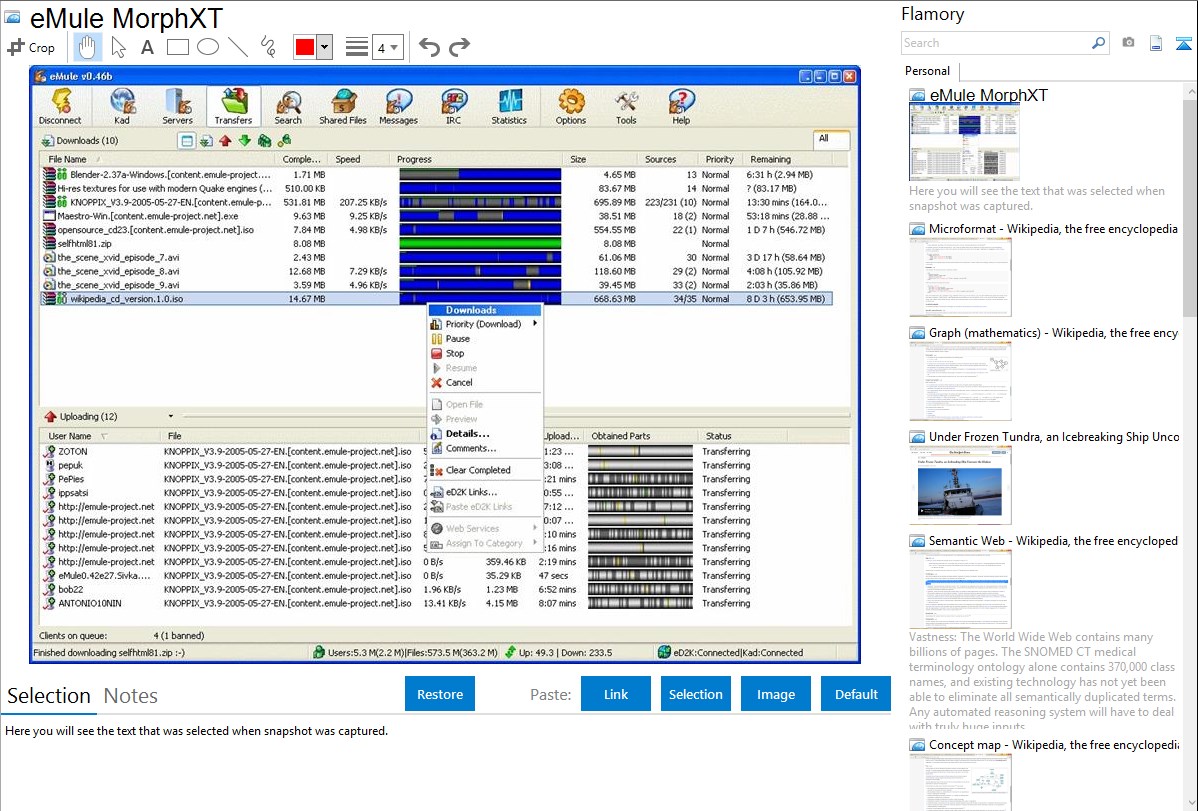Sort downloads by Progress column header
Viewport: 1198px width, 811px height.
414,159
